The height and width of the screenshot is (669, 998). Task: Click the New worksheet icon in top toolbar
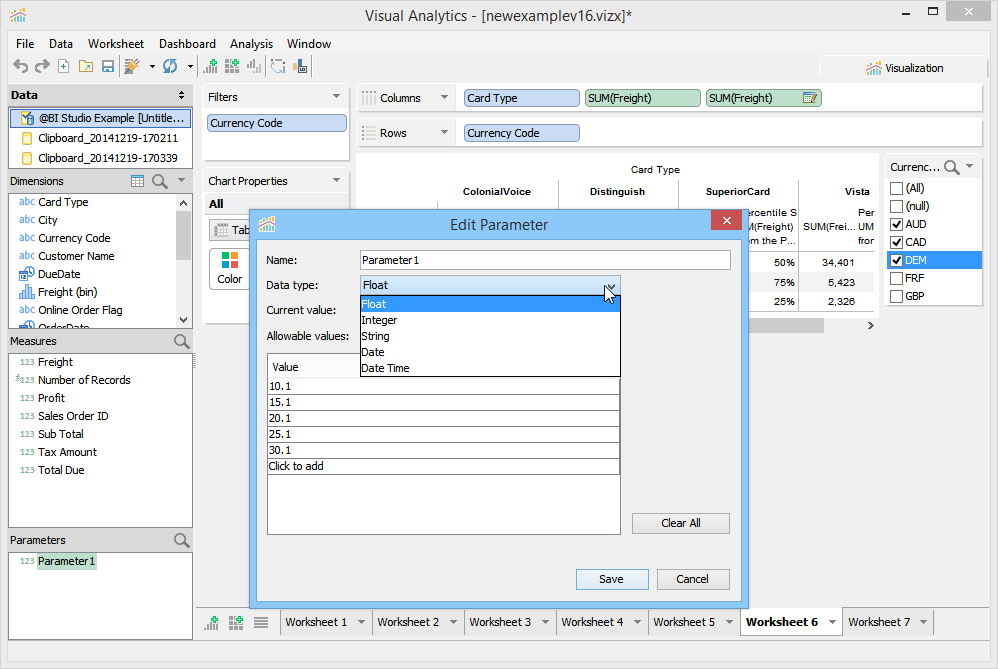211,66
